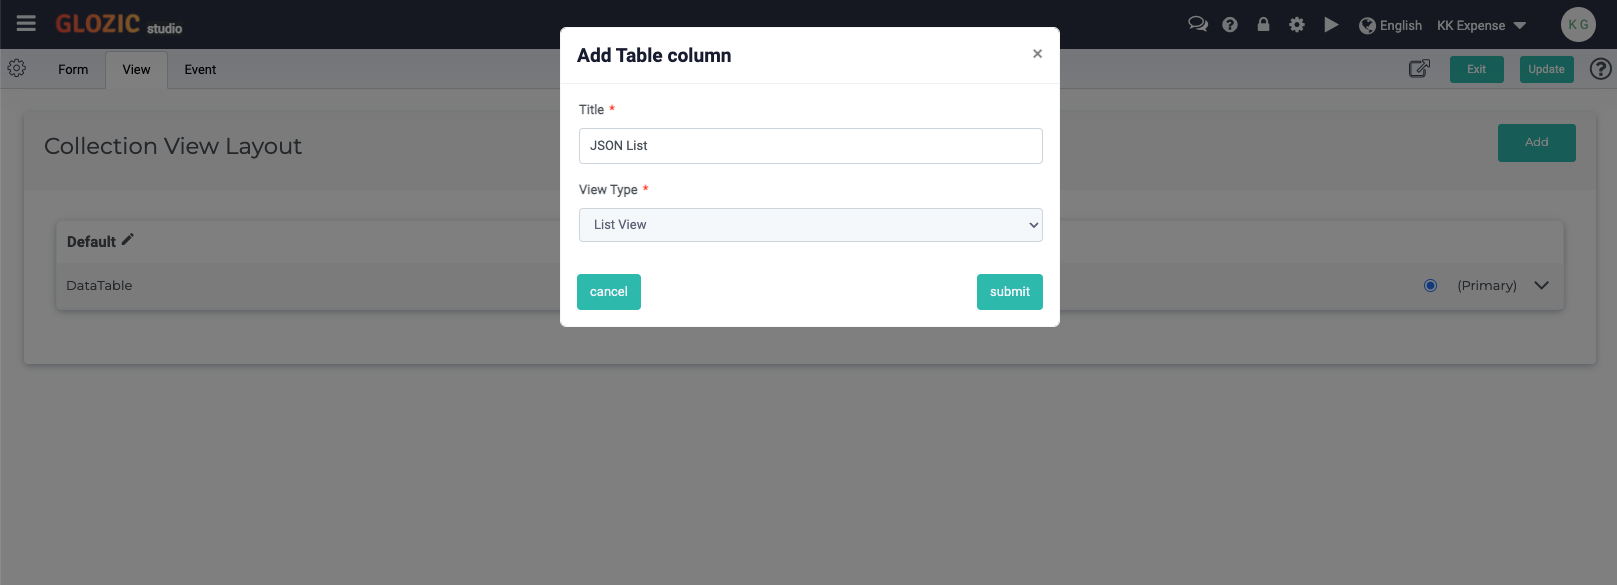Open the View Type dropdown
This screenshot has height=585, width=1617.
click(810, 225)
